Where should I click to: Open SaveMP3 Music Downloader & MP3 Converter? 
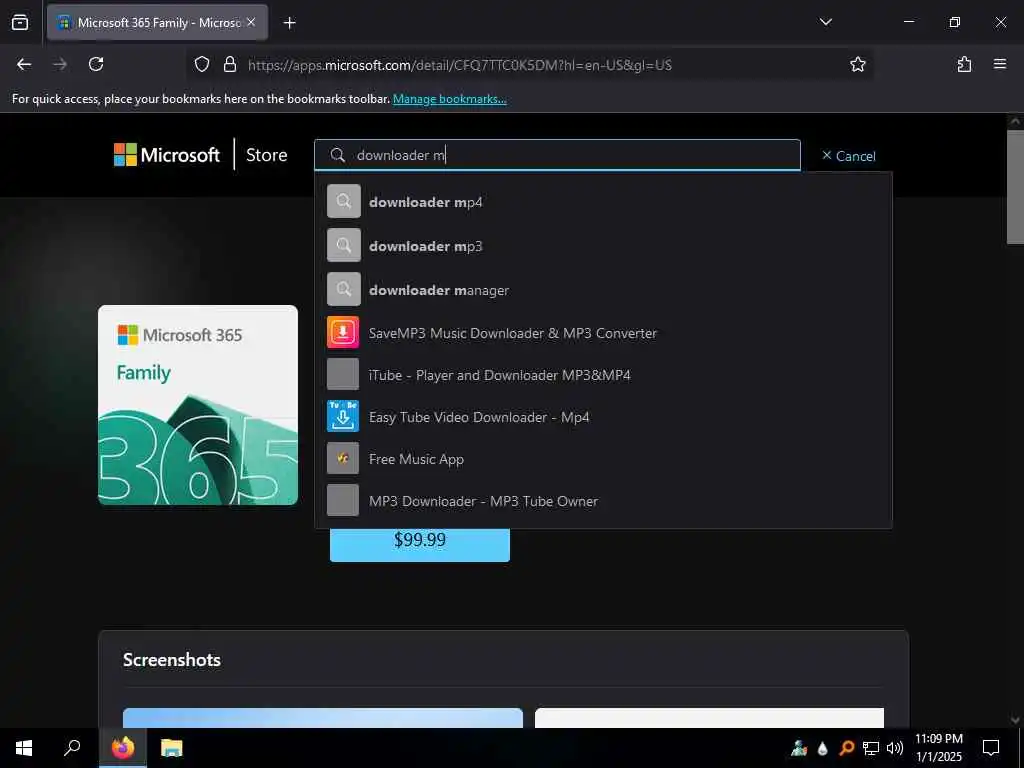click(x=603, y=332)
